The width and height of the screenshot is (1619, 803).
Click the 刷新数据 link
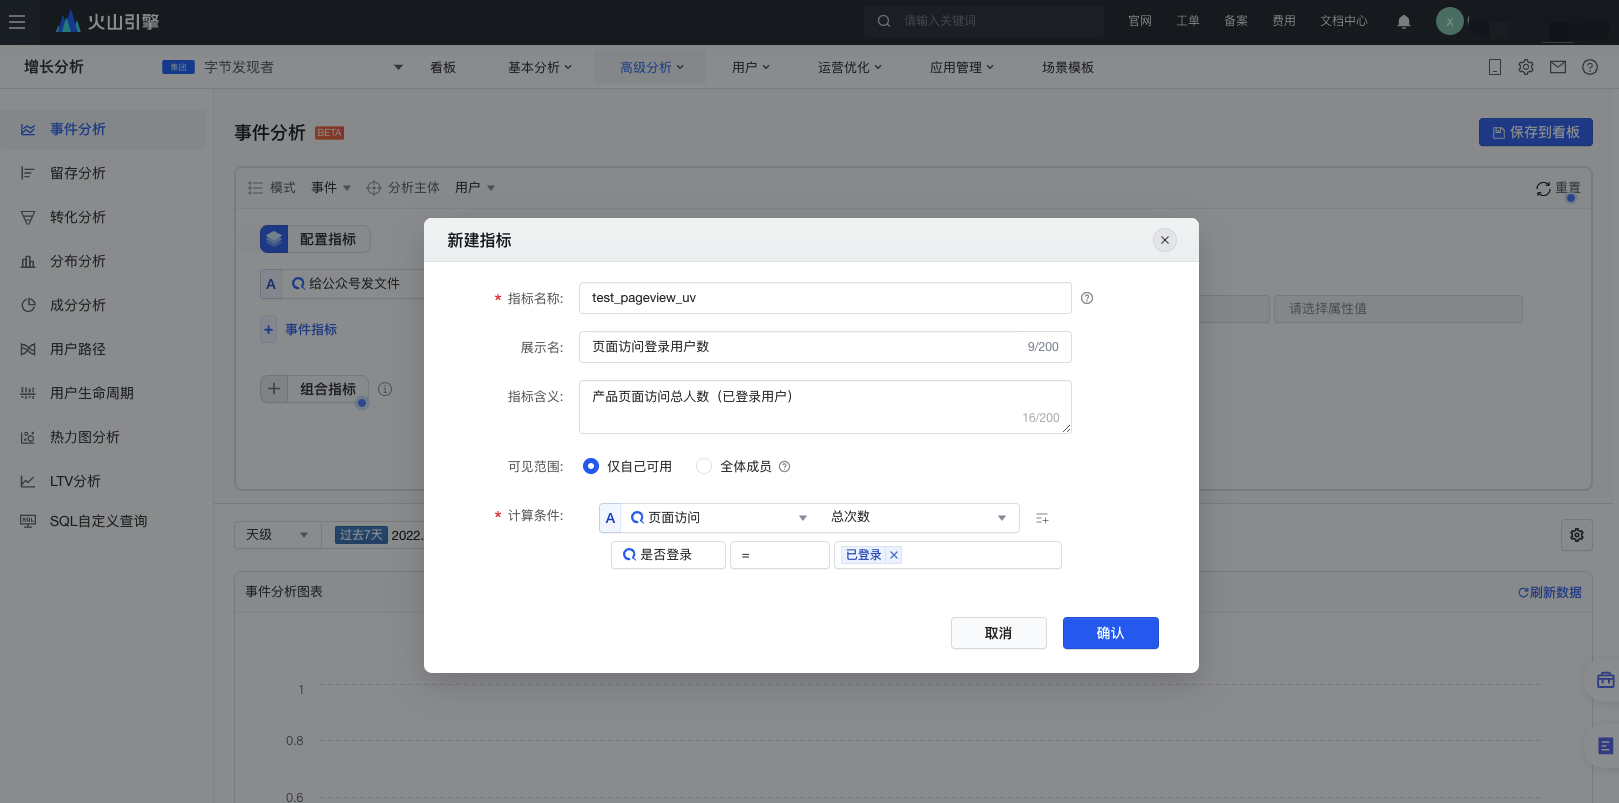tap(1550, 592)
